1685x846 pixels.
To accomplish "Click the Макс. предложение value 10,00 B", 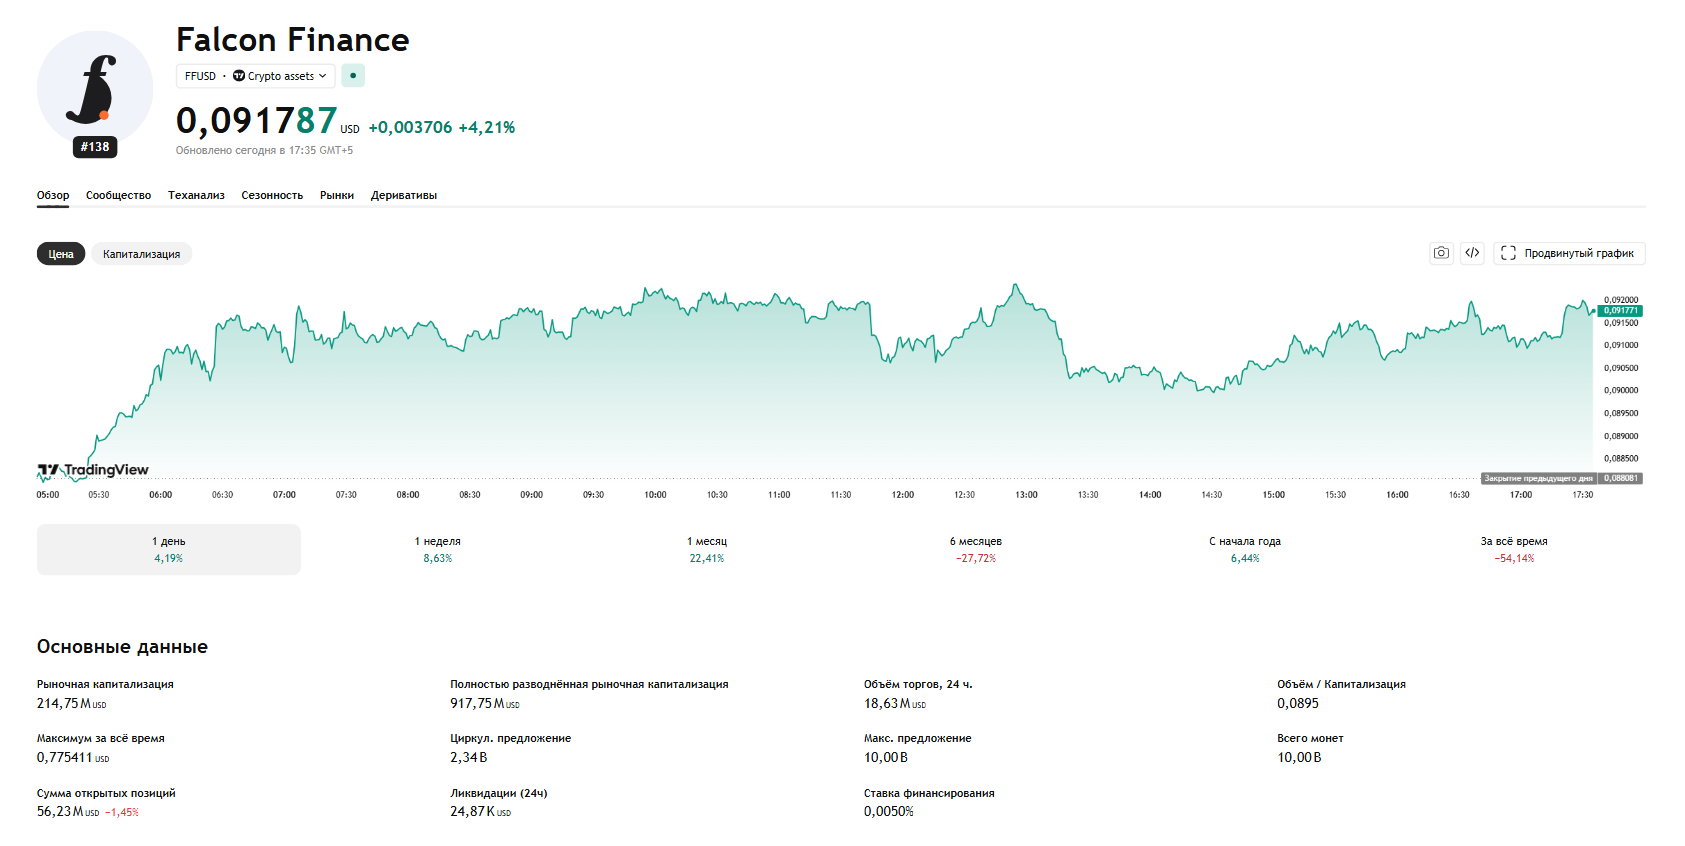I will [886, 758].
